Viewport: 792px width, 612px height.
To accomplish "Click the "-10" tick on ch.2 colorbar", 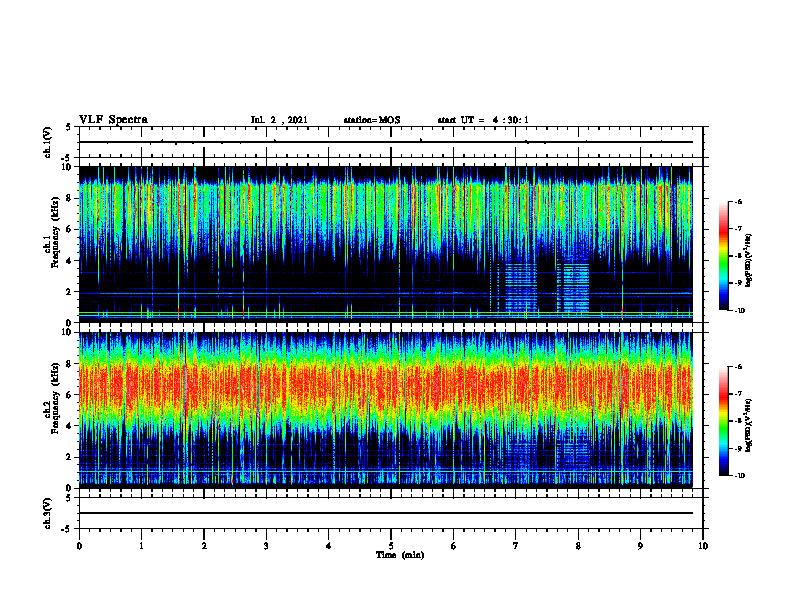I will [739, 476].
